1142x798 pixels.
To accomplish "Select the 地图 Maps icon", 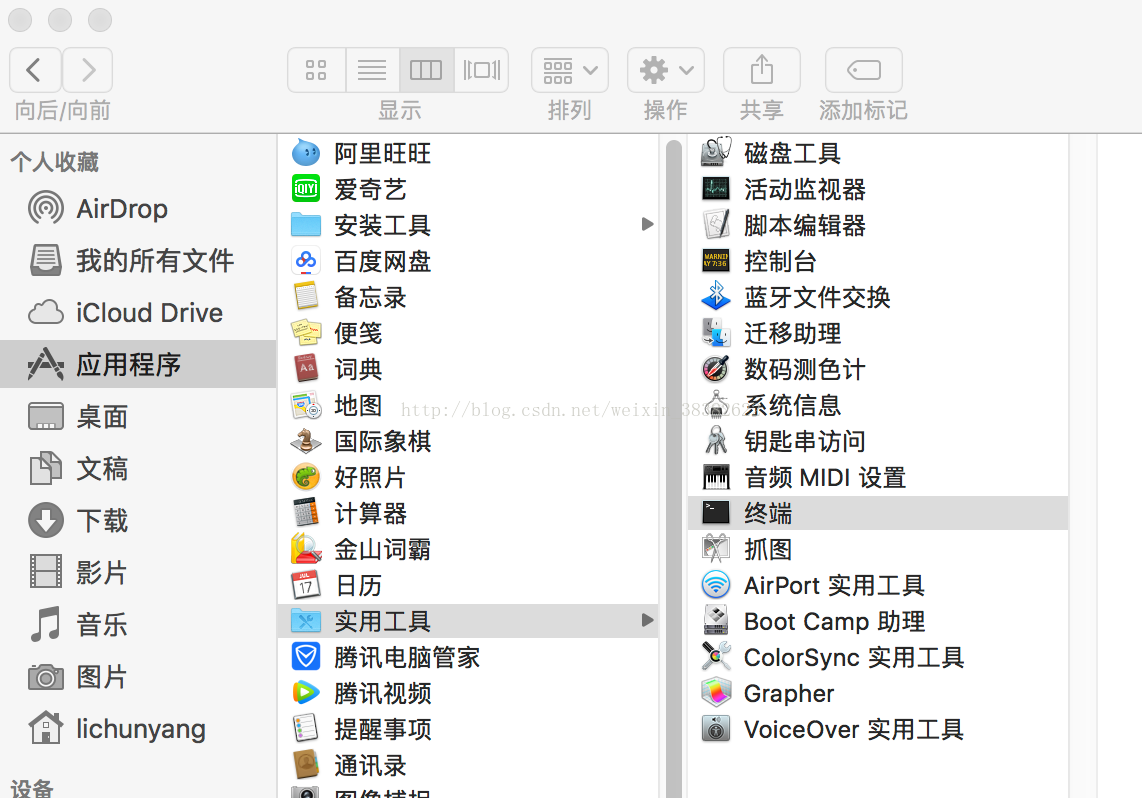I will click(x=306, y=406).
